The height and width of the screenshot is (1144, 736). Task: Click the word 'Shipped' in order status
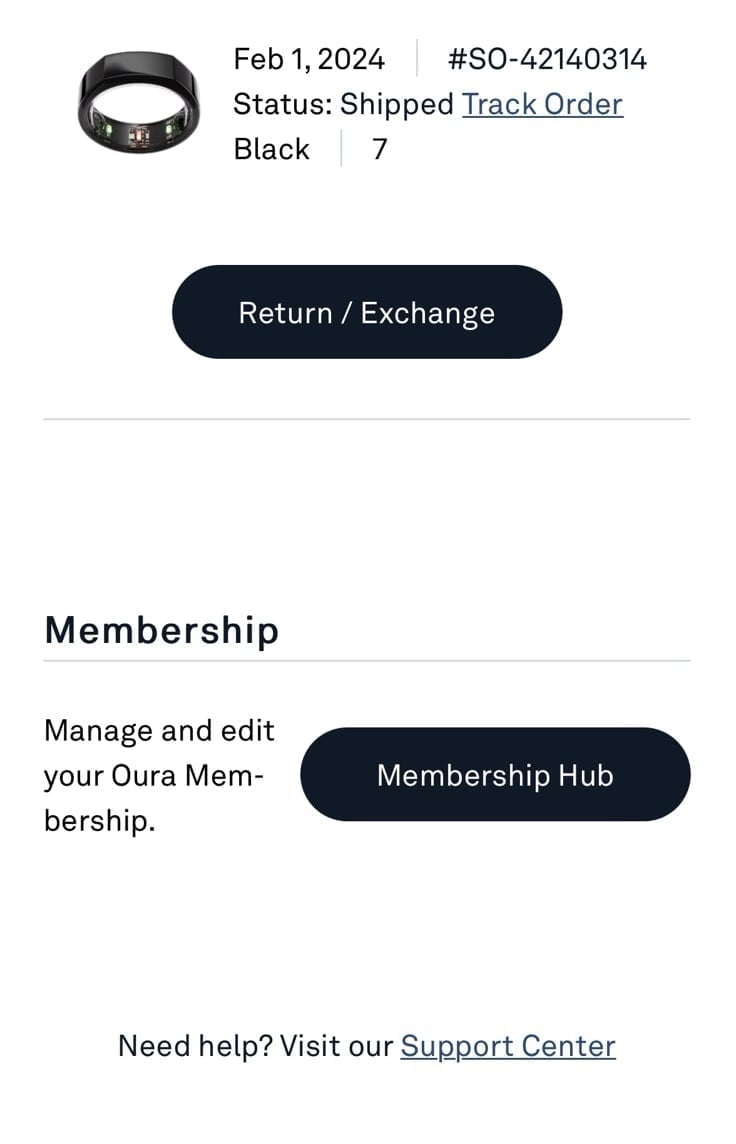coord(397,105)
